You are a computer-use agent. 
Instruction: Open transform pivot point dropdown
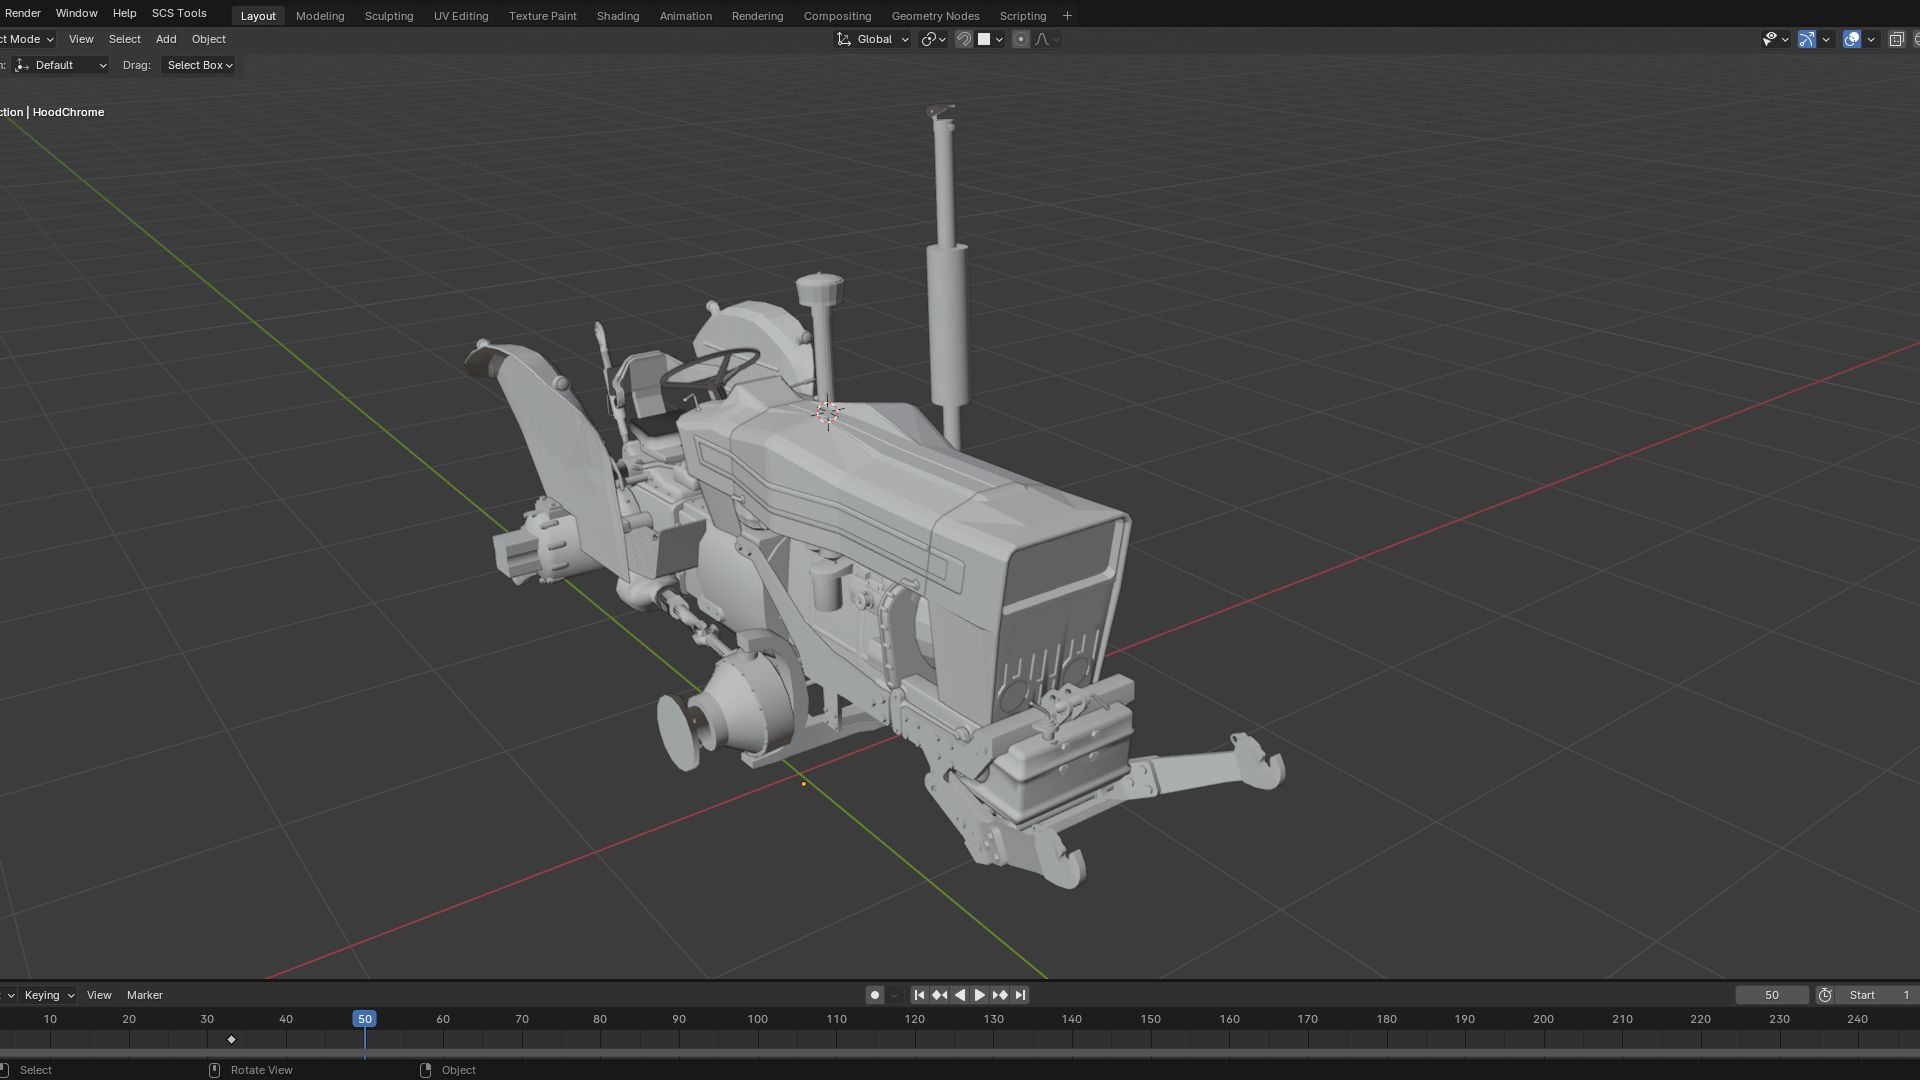tap(934, 39)
